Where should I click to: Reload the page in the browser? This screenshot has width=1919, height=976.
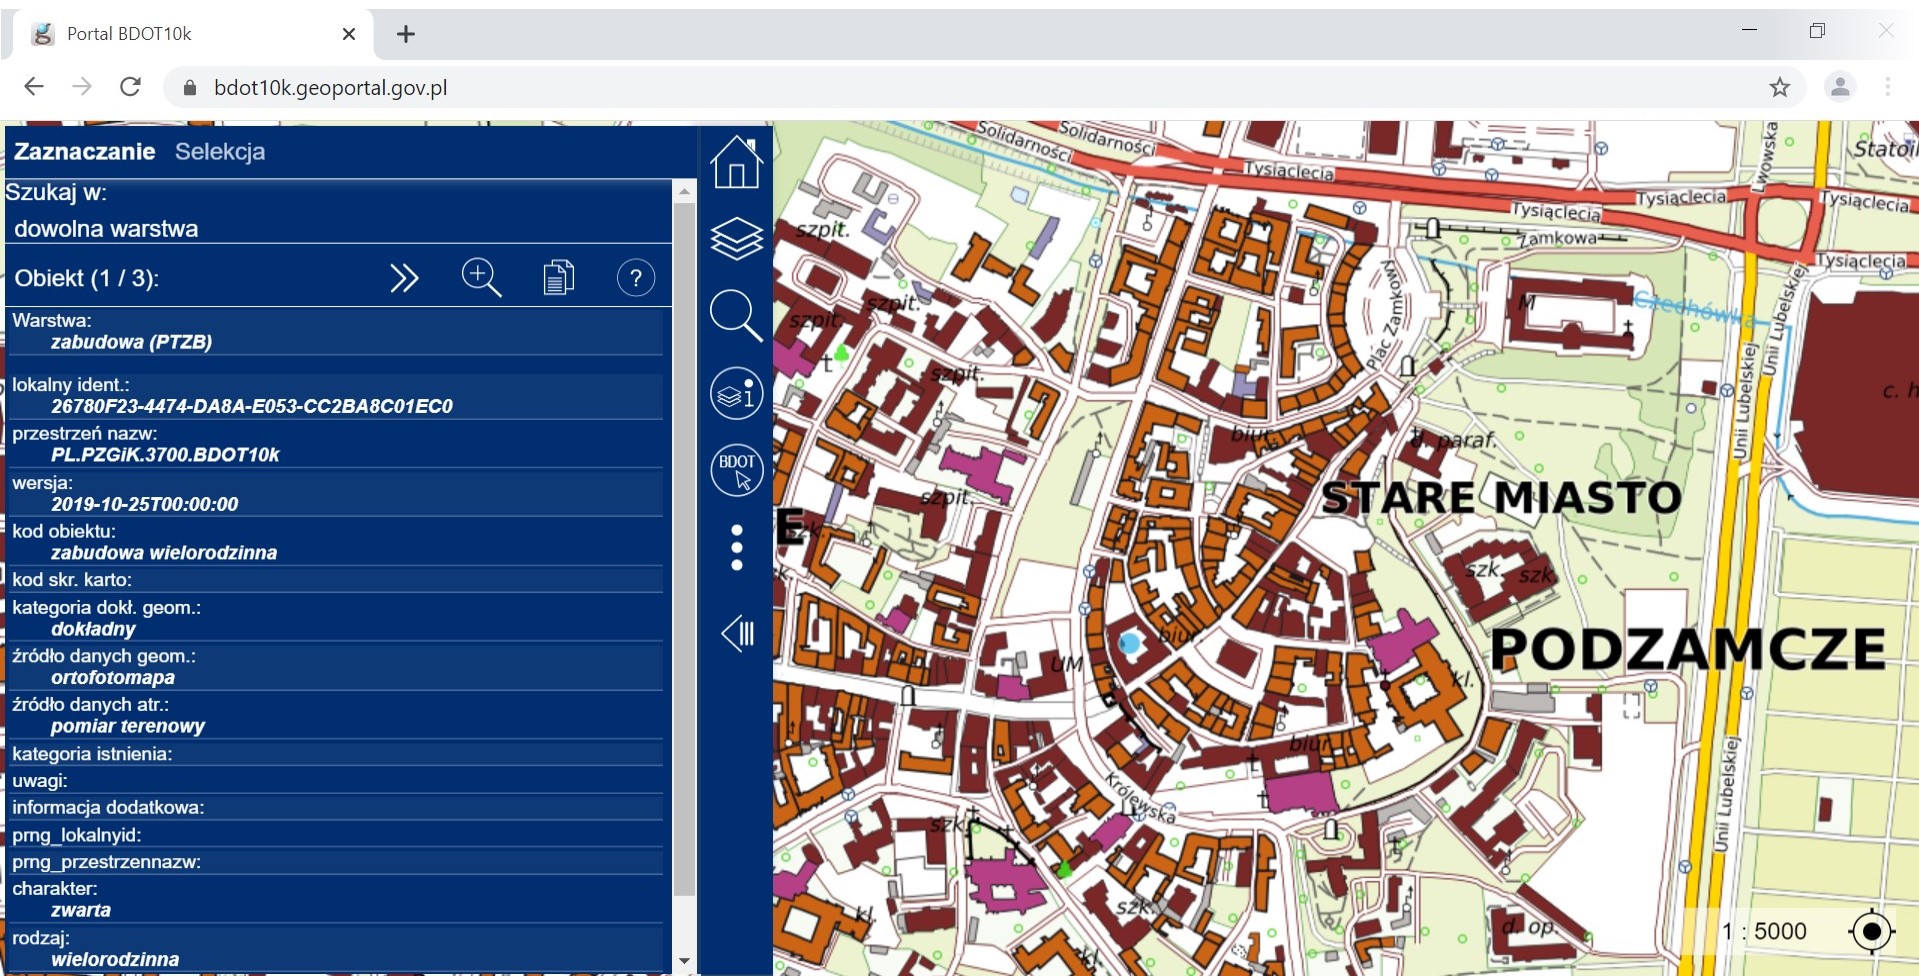130,87
